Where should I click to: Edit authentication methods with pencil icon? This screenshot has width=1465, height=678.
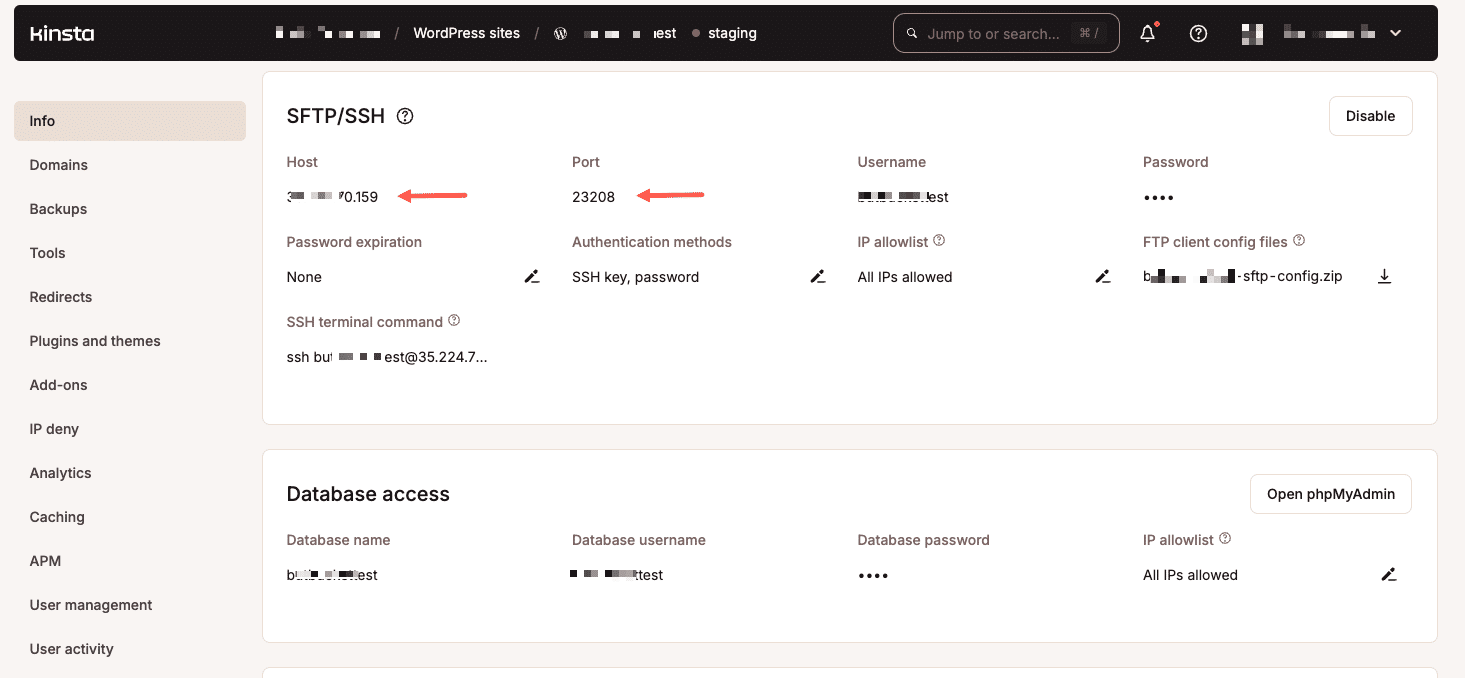pyautogui.click(x=817, y=277)
